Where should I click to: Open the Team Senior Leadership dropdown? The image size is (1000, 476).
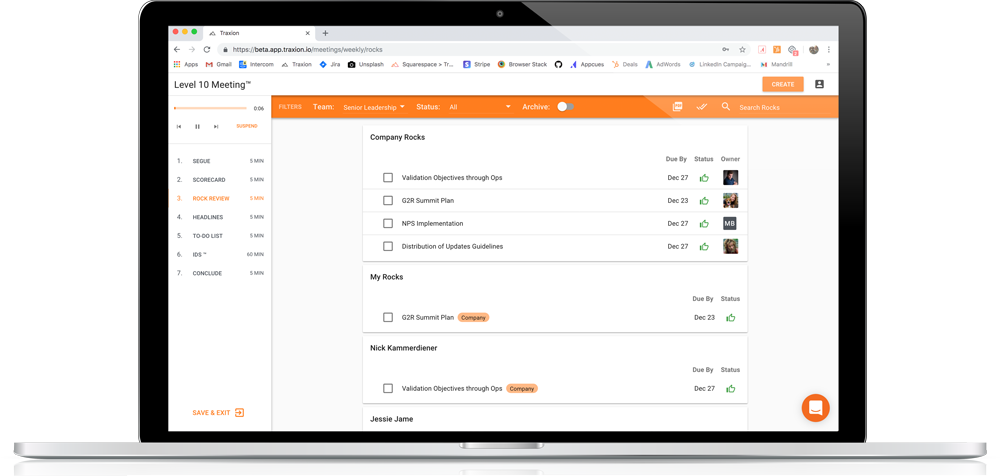tap(373, 107)
